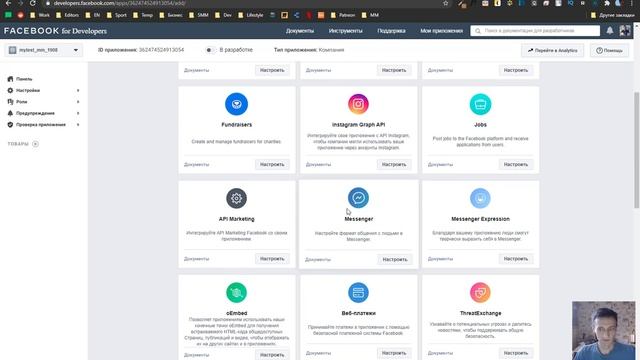The image size is (640, 360).
Task: Bookmark page with star icon
Action: click(x=446, y=3)
